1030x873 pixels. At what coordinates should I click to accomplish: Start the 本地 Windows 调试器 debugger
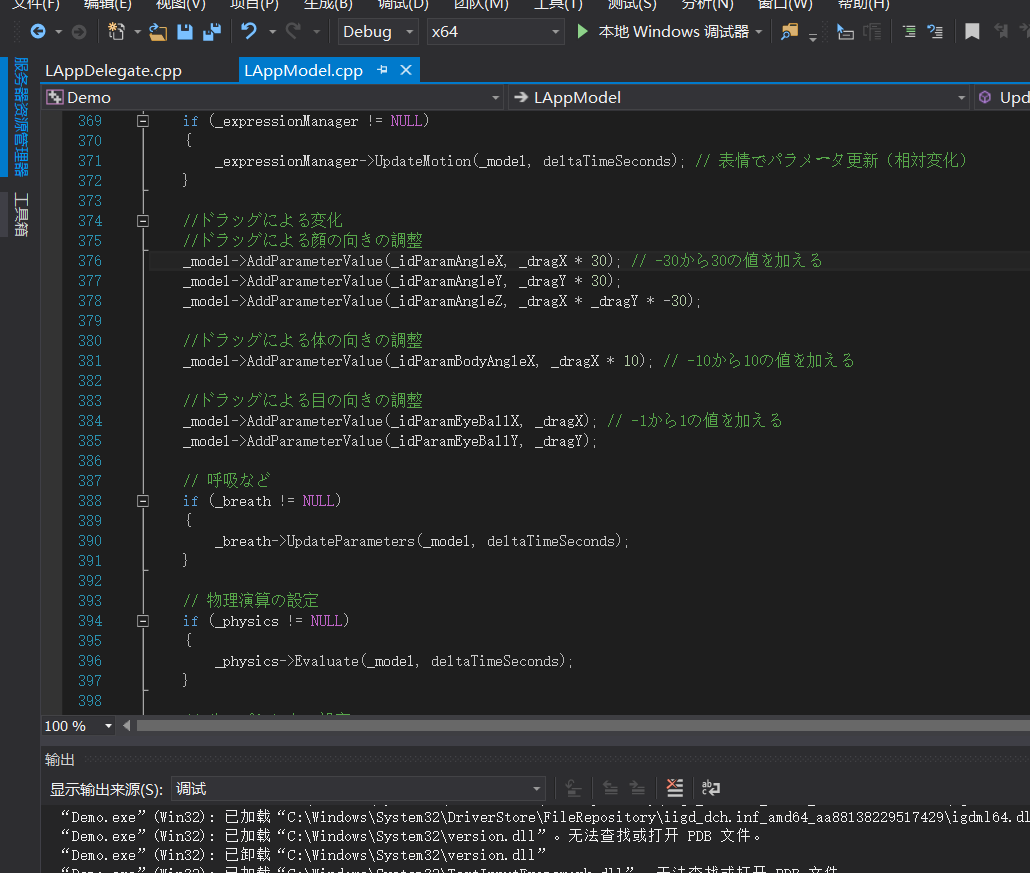coord(663,32)
